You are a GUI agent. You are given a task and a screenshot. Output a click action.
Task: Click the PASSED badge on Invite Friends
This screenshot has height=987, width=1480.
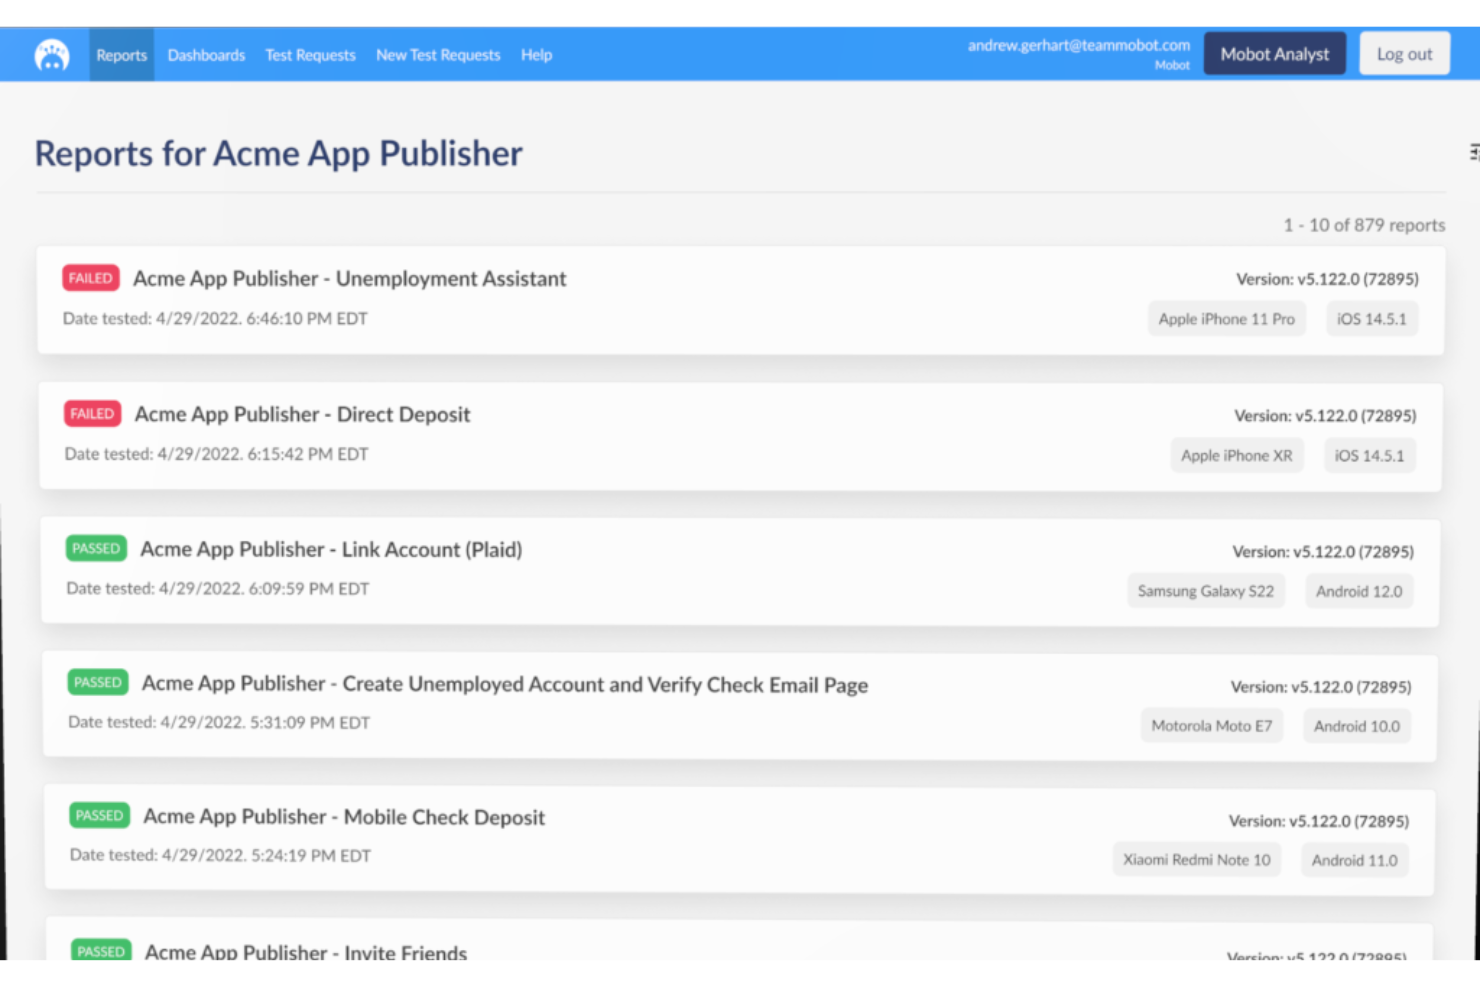[x=99, y=950]
